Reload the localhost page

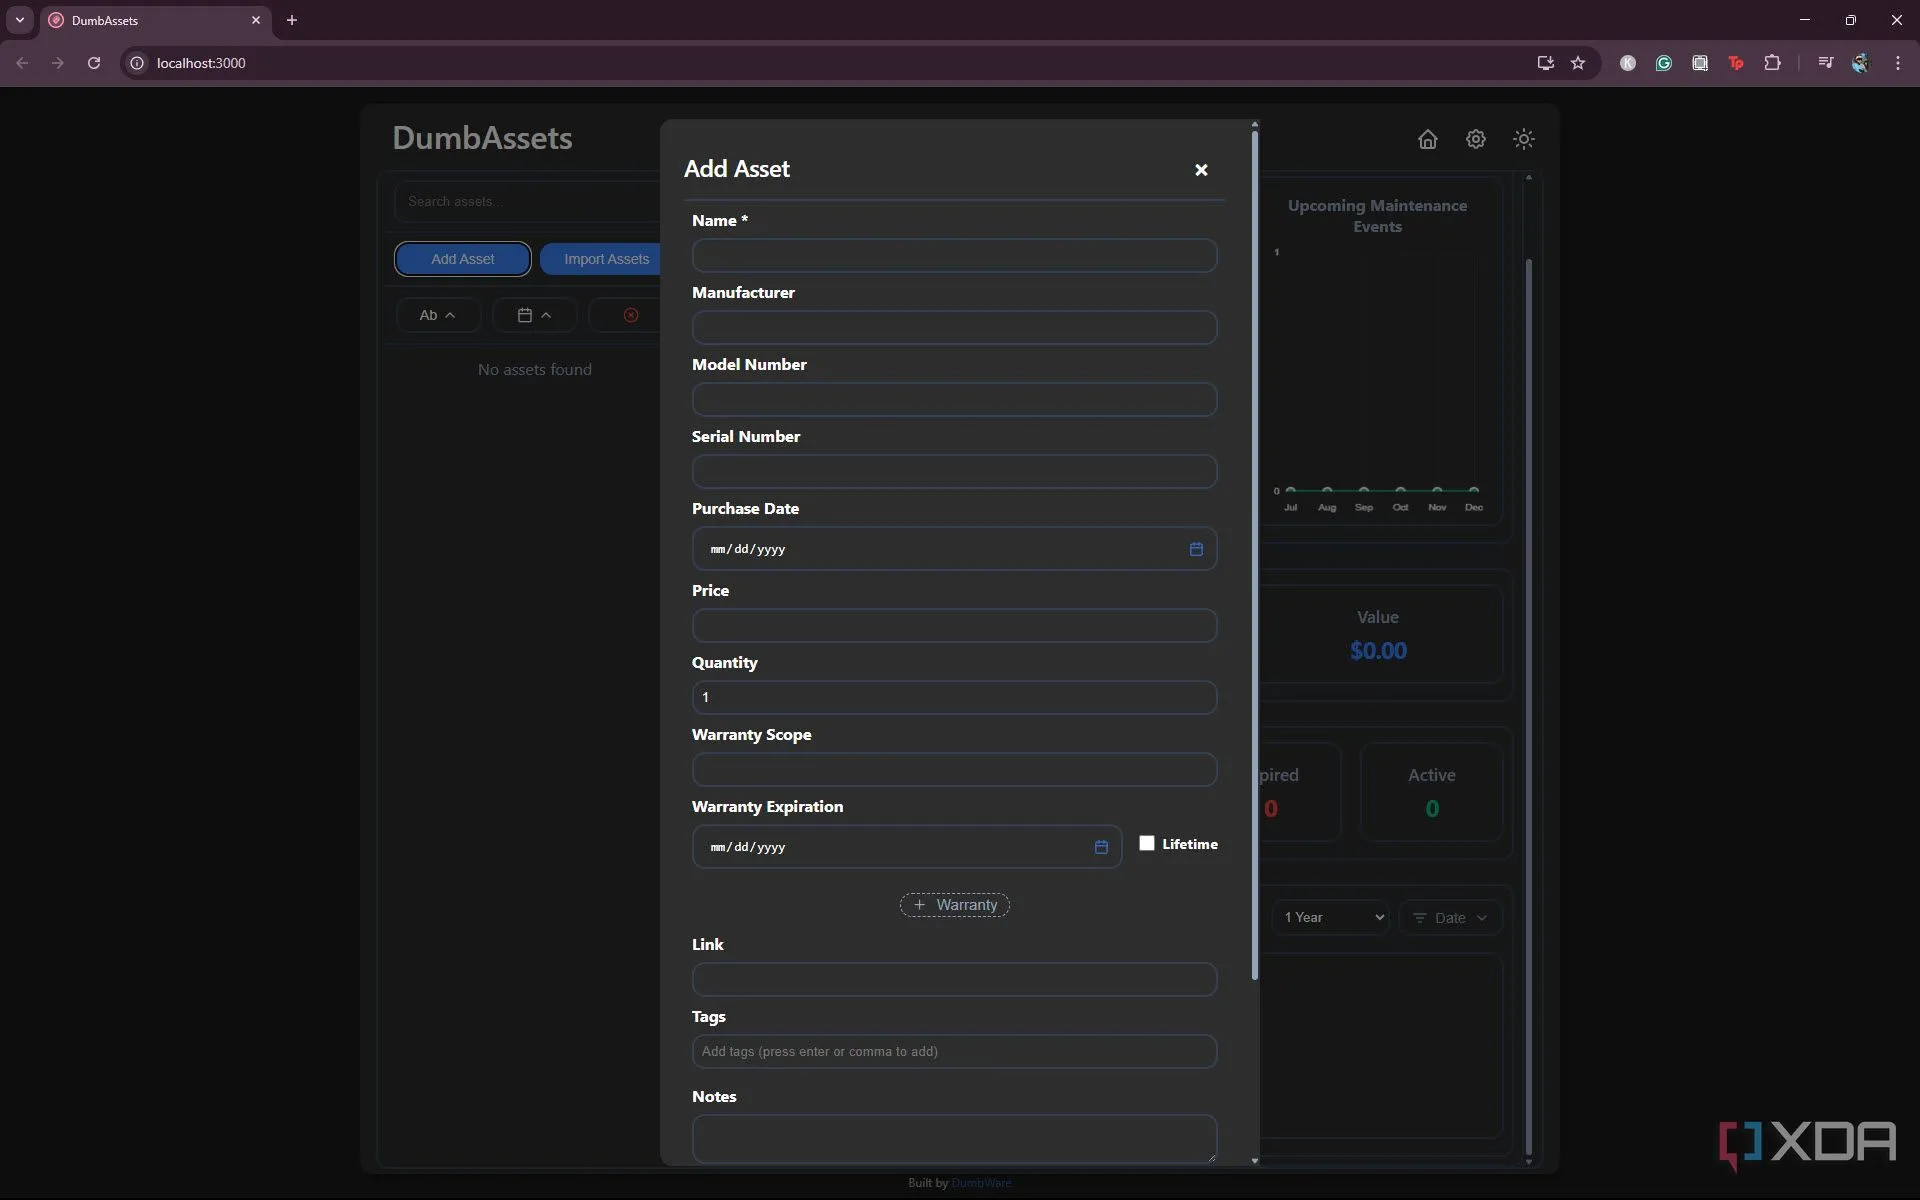pyautogui.click(x=94, y=63)
